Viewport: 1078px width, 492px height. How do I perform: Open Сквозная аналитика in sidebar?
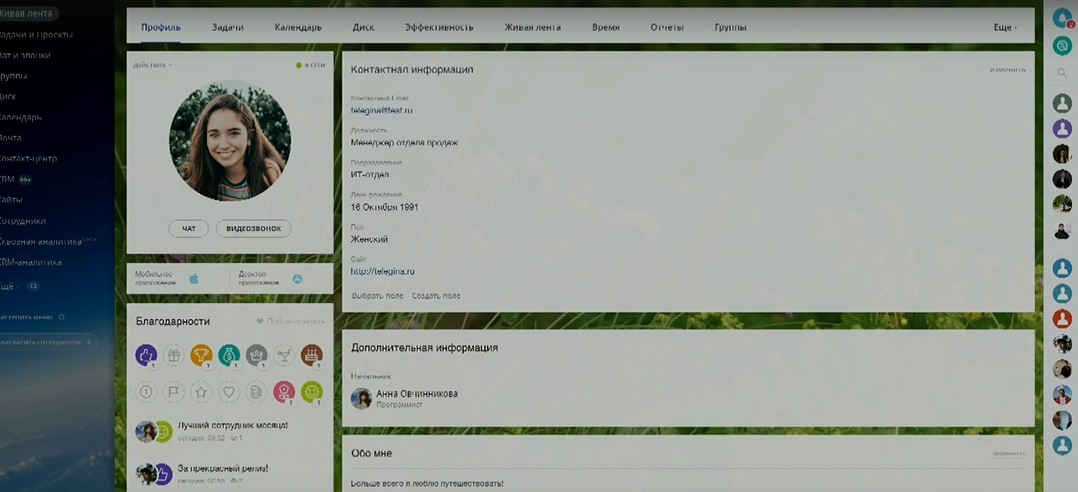pos(41,242)
